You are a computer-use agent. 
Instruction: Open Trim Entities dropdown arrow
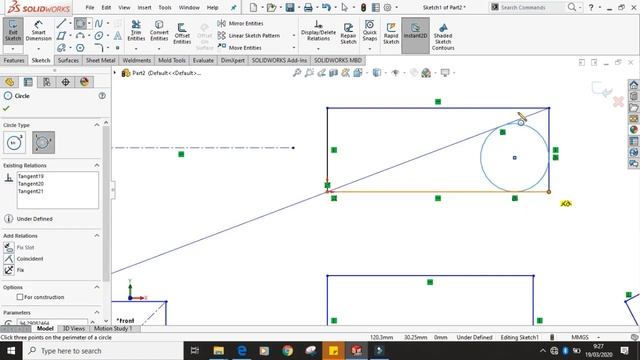tap(136, 49)
